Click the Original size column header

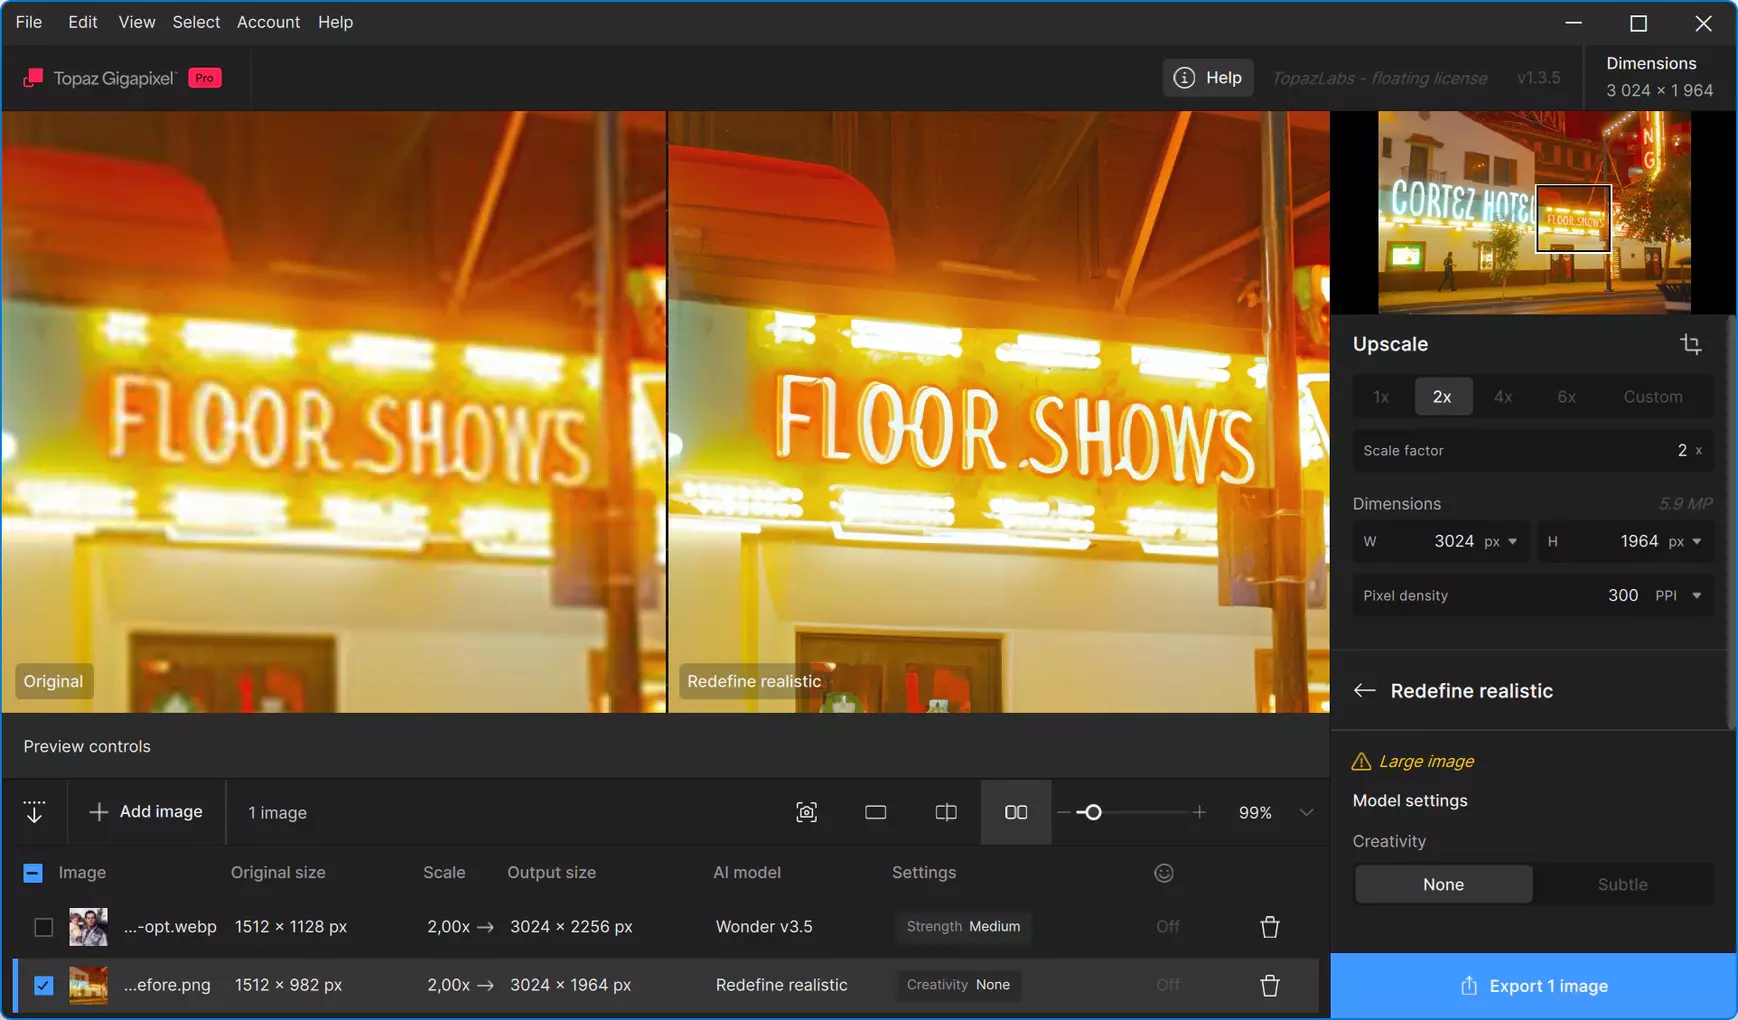[x=278, y=873]
